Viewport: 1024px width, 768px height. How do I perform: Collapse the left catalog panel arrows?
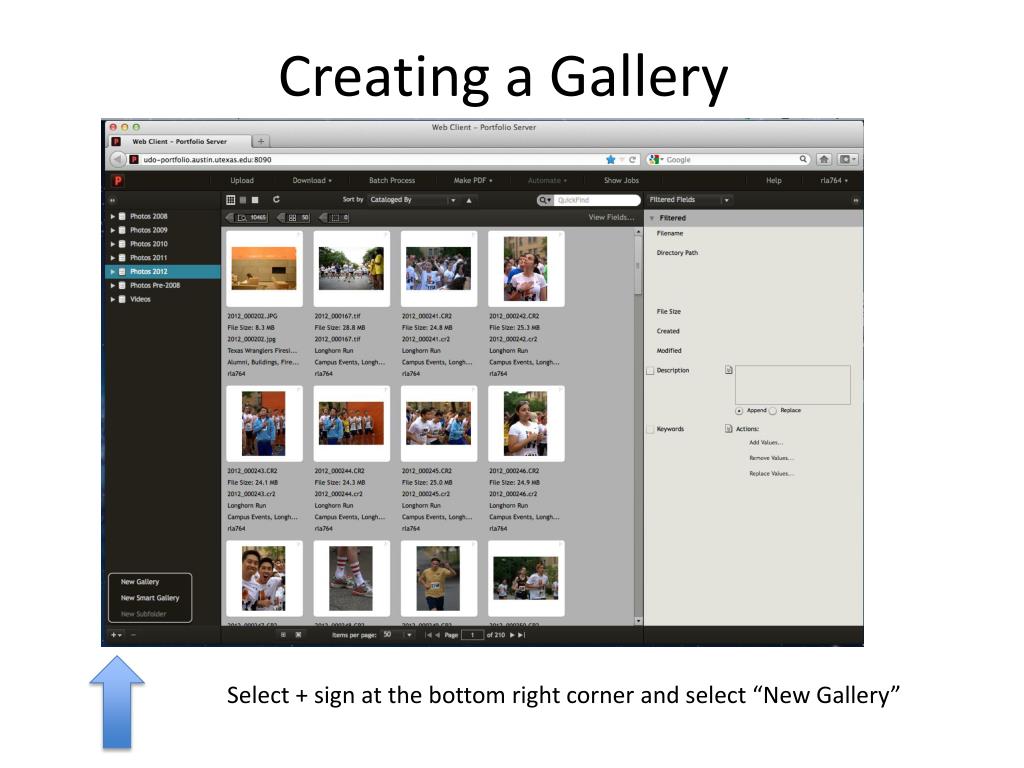tap(112, 200)
